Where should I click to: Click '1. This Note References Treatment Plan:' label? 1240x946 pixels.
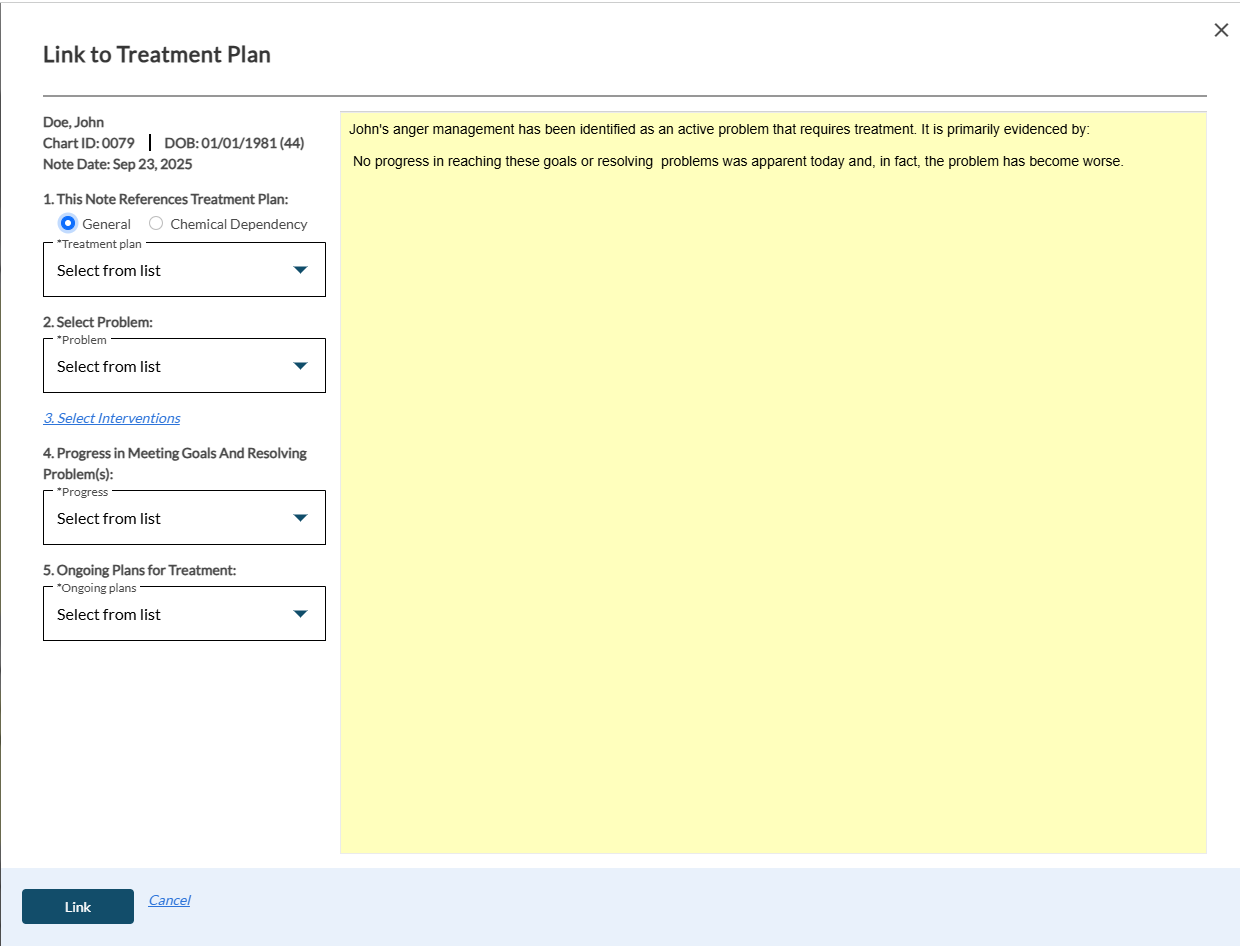[165, 199]
